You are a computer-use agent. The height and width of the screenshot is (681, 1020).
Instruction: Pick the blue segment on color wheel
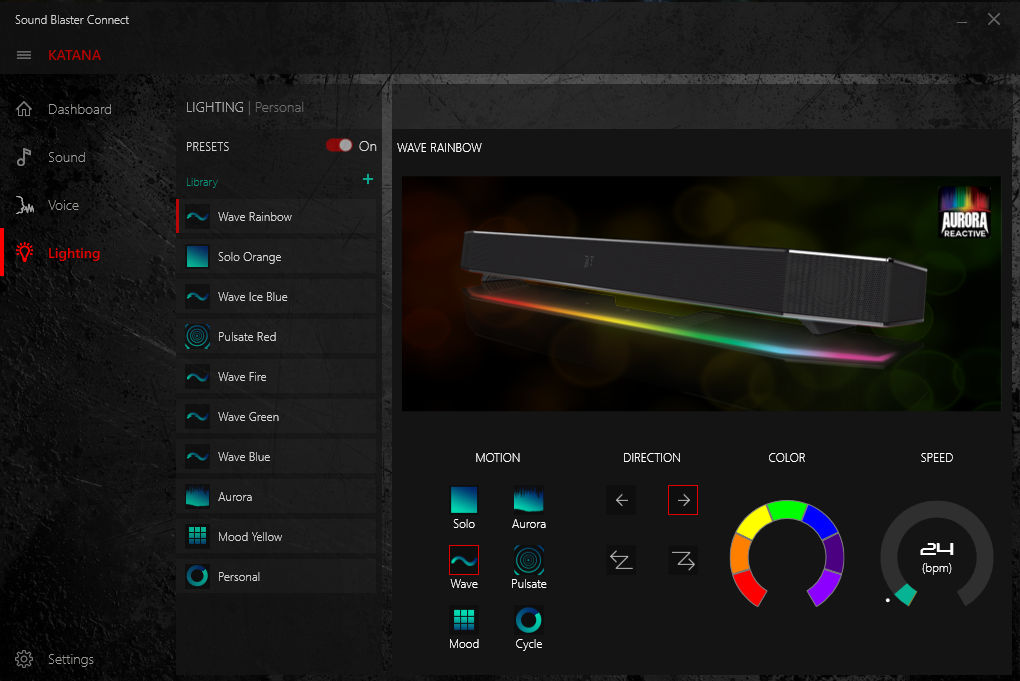tap(818, 521)
